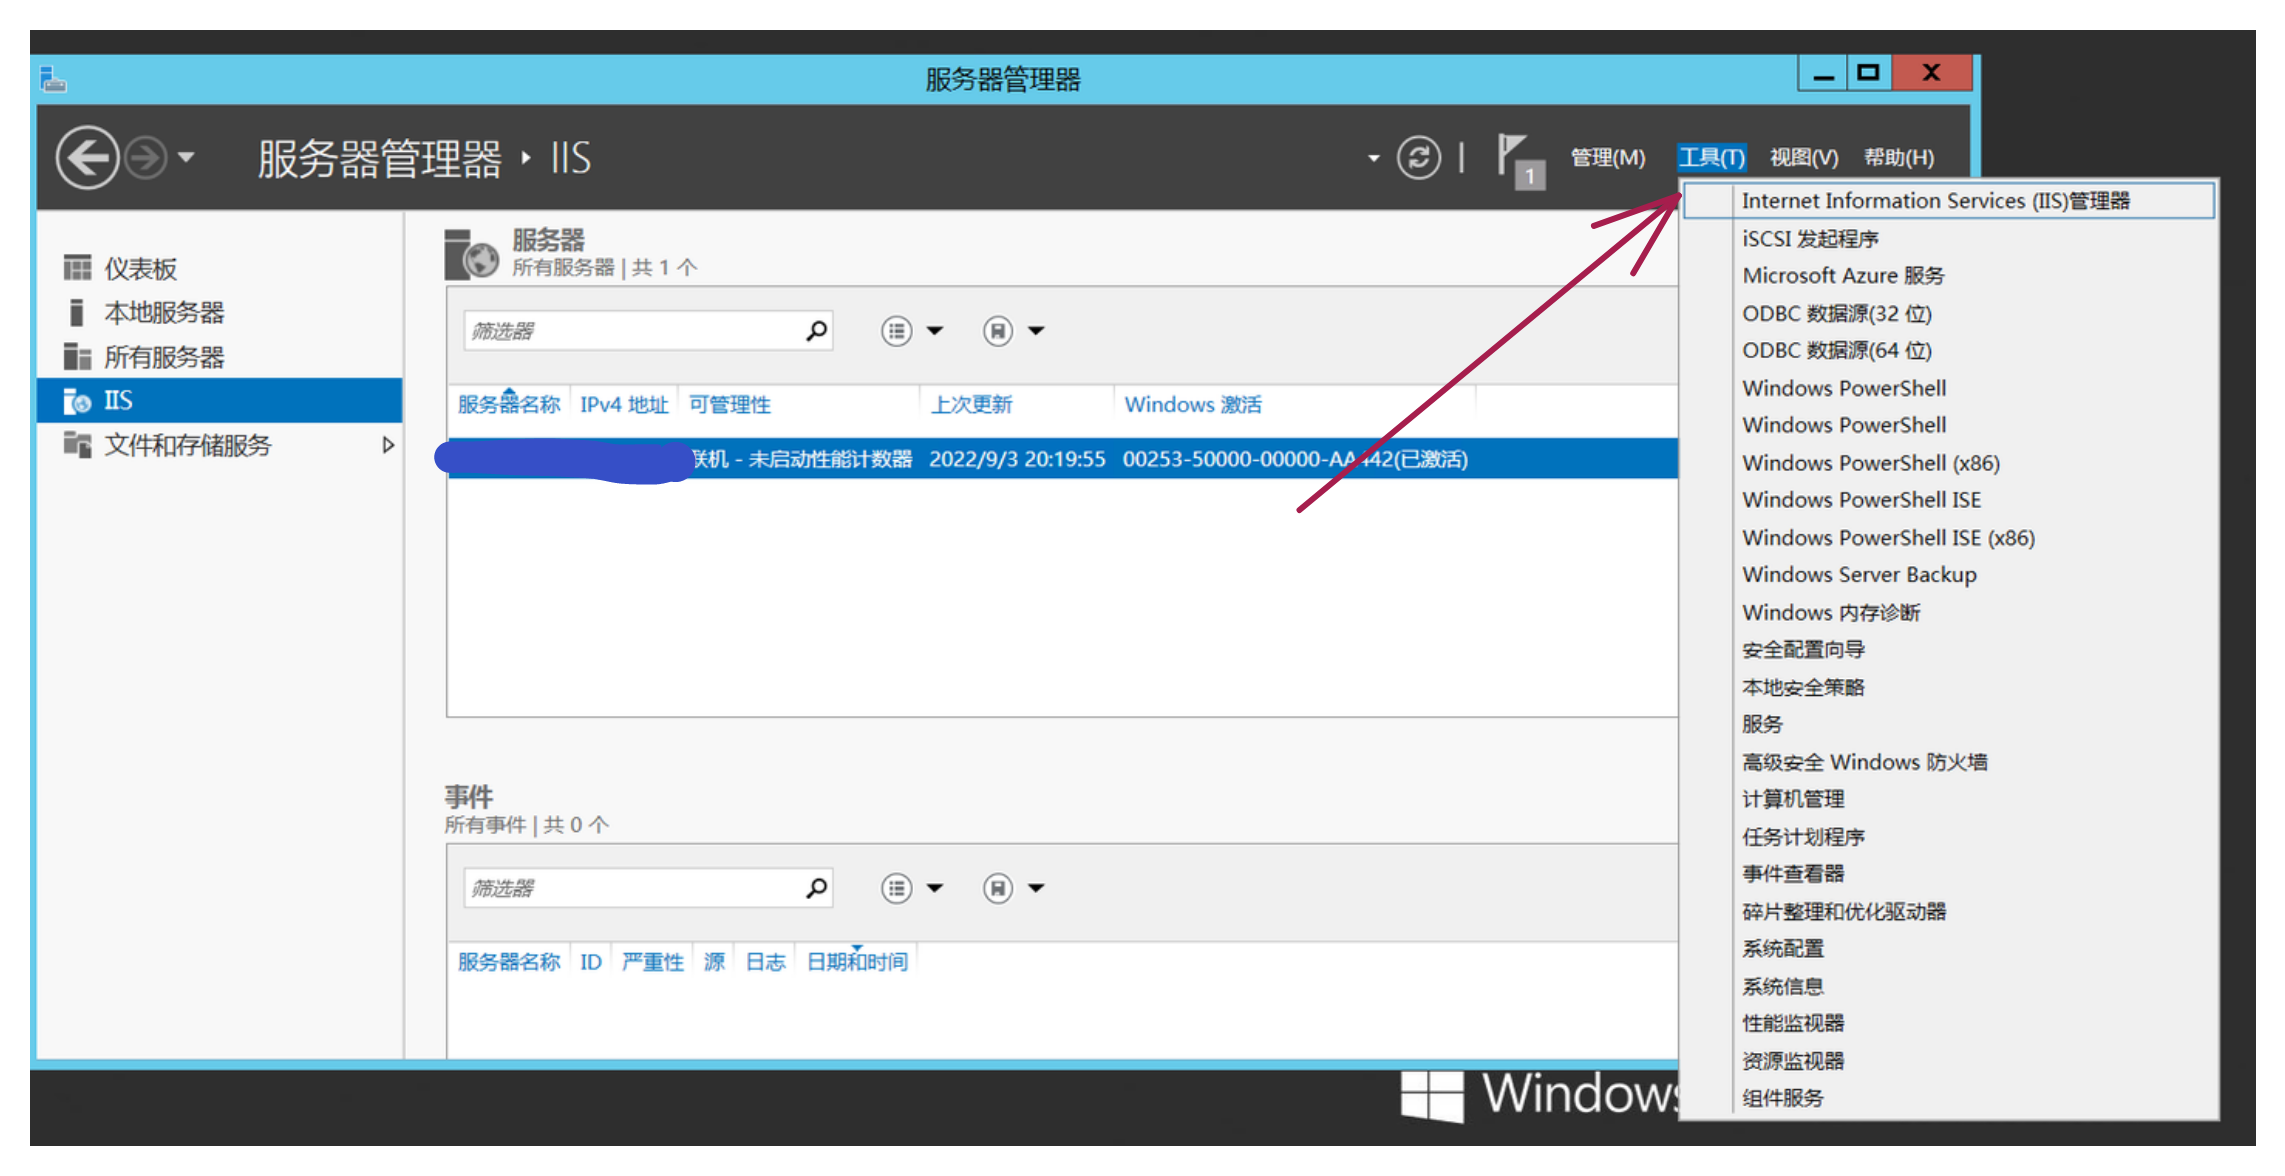Open dropdown arrow beside servers list options
2285x1176 pixels.
coord(935,330)
